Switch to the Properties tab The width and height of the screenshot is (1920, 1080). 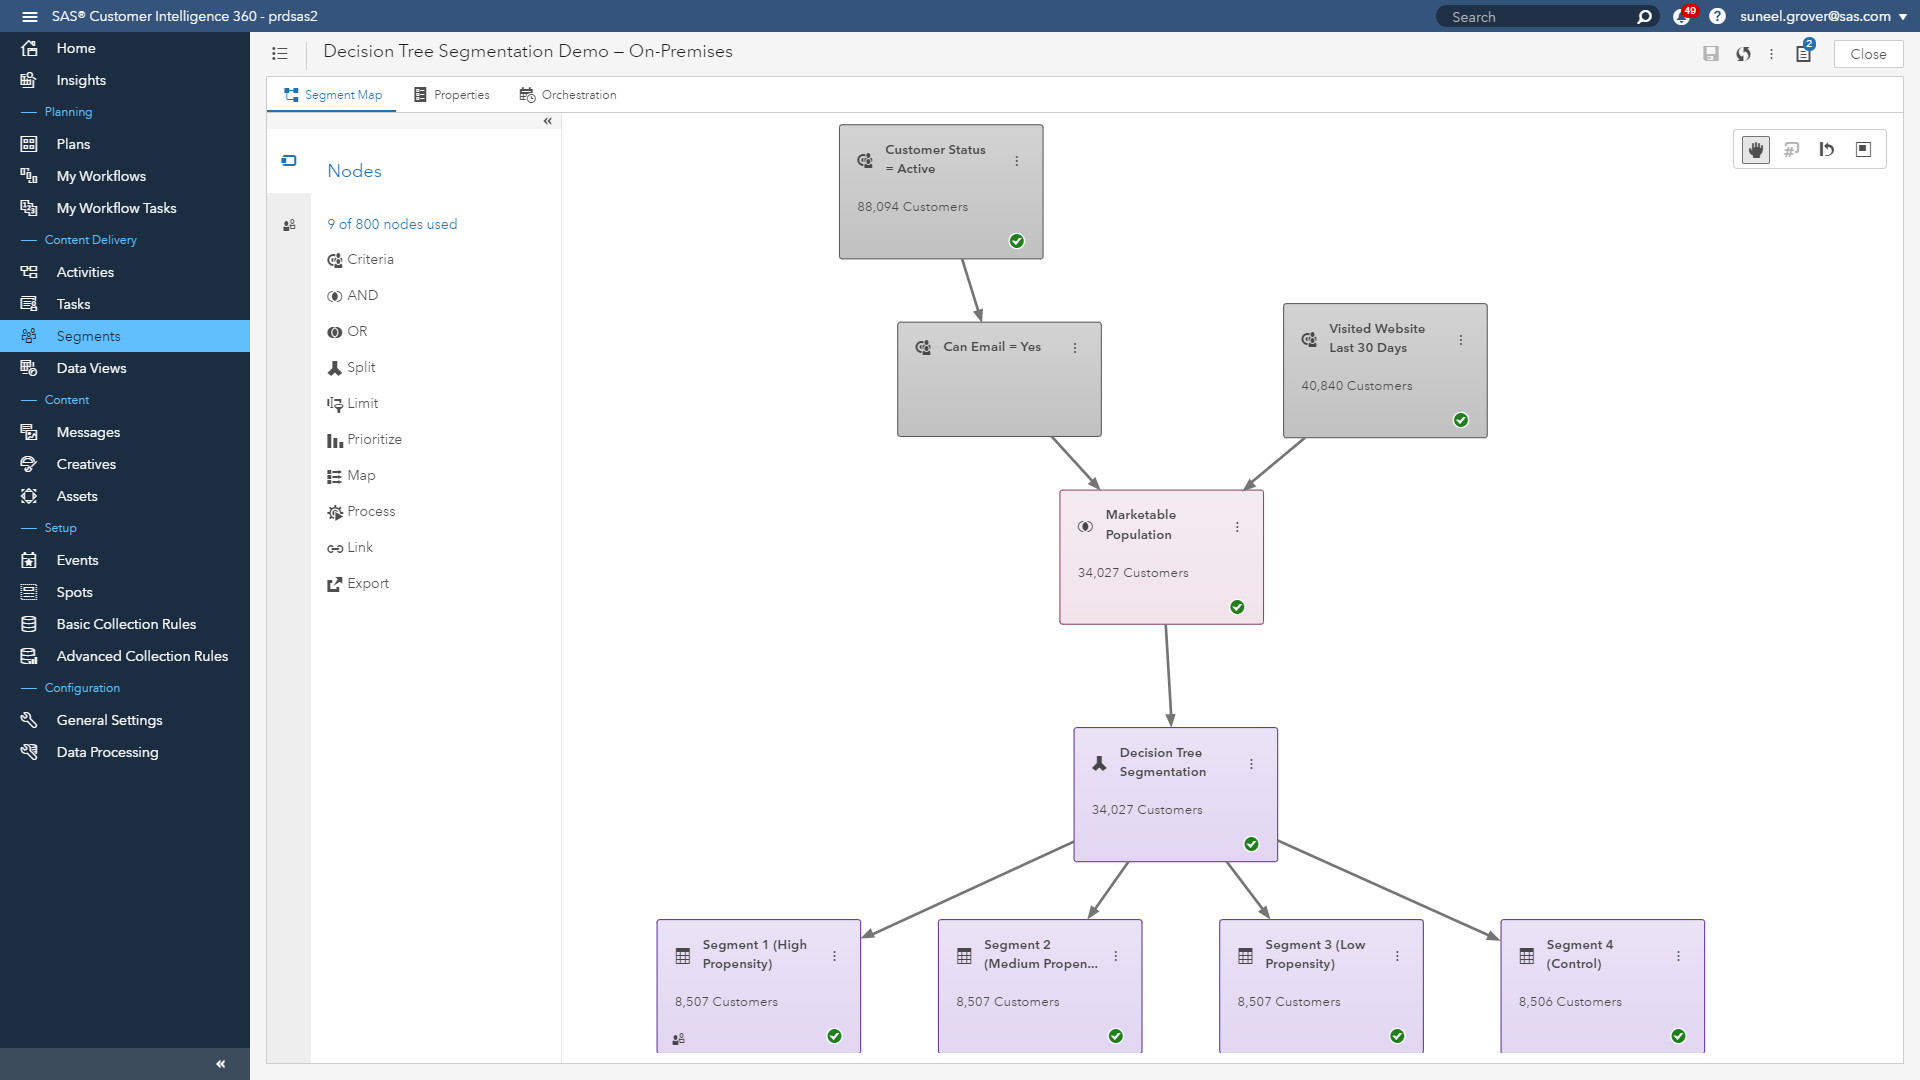tap(462, 95)
